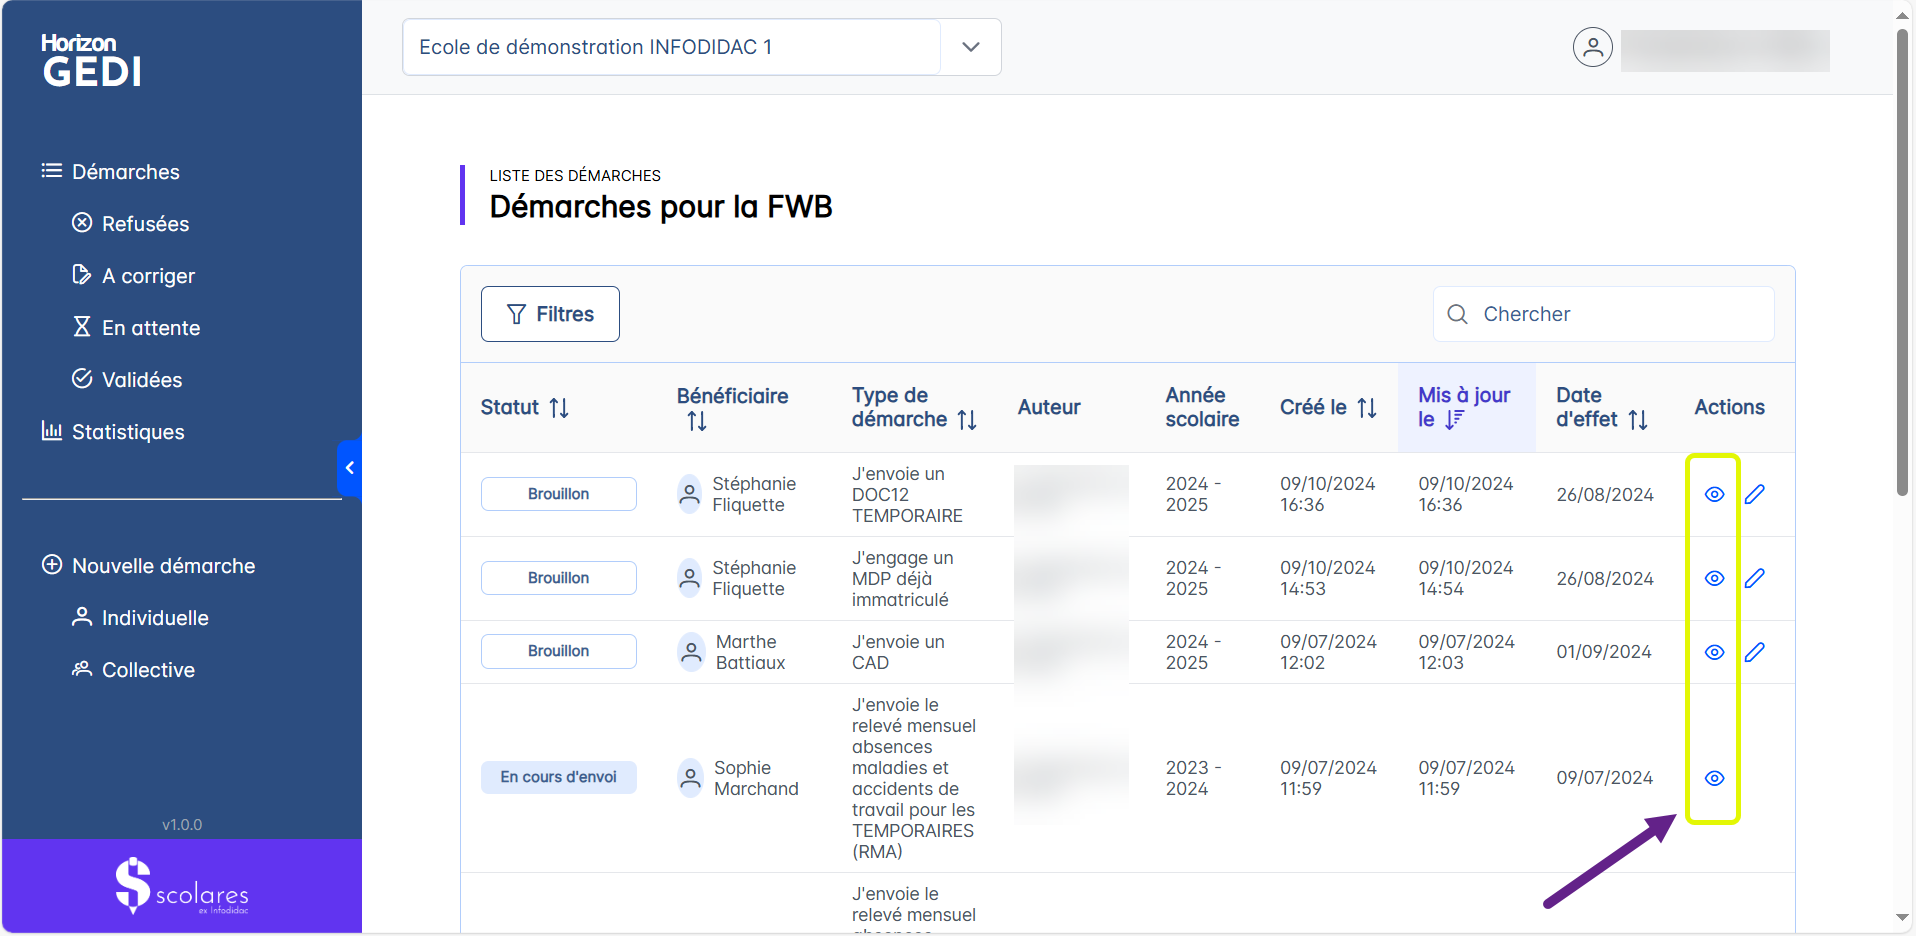Click the J'envoie un CAD cell
This screenshot has width=1916, height=936.
(x=898, y=652)
